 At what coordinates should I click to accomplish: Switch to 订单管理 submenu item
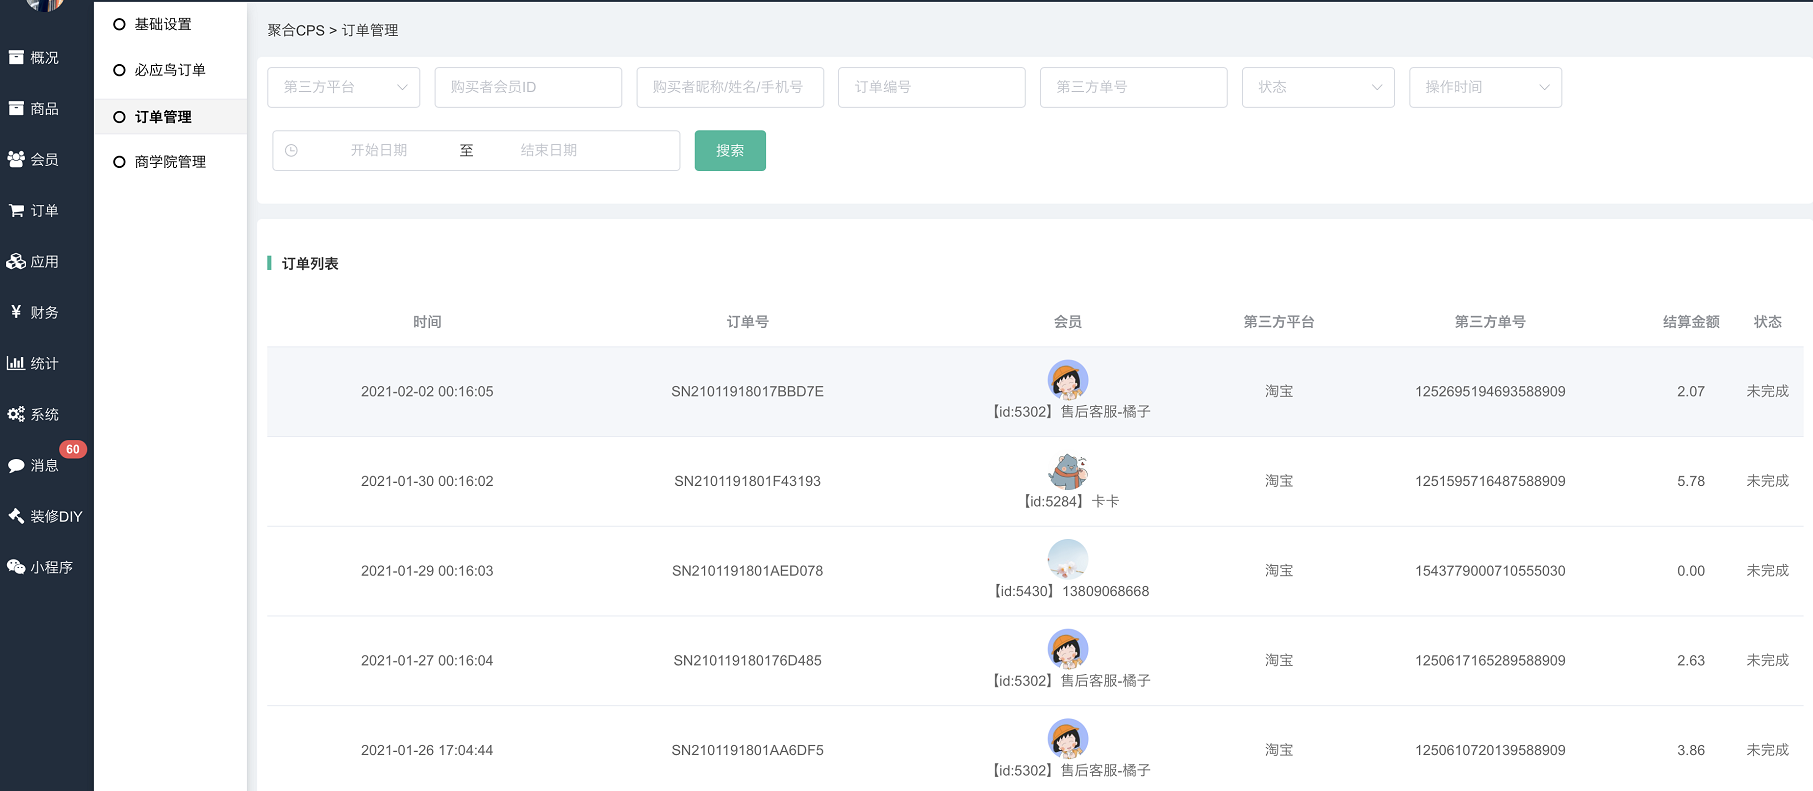click(163, 117)
